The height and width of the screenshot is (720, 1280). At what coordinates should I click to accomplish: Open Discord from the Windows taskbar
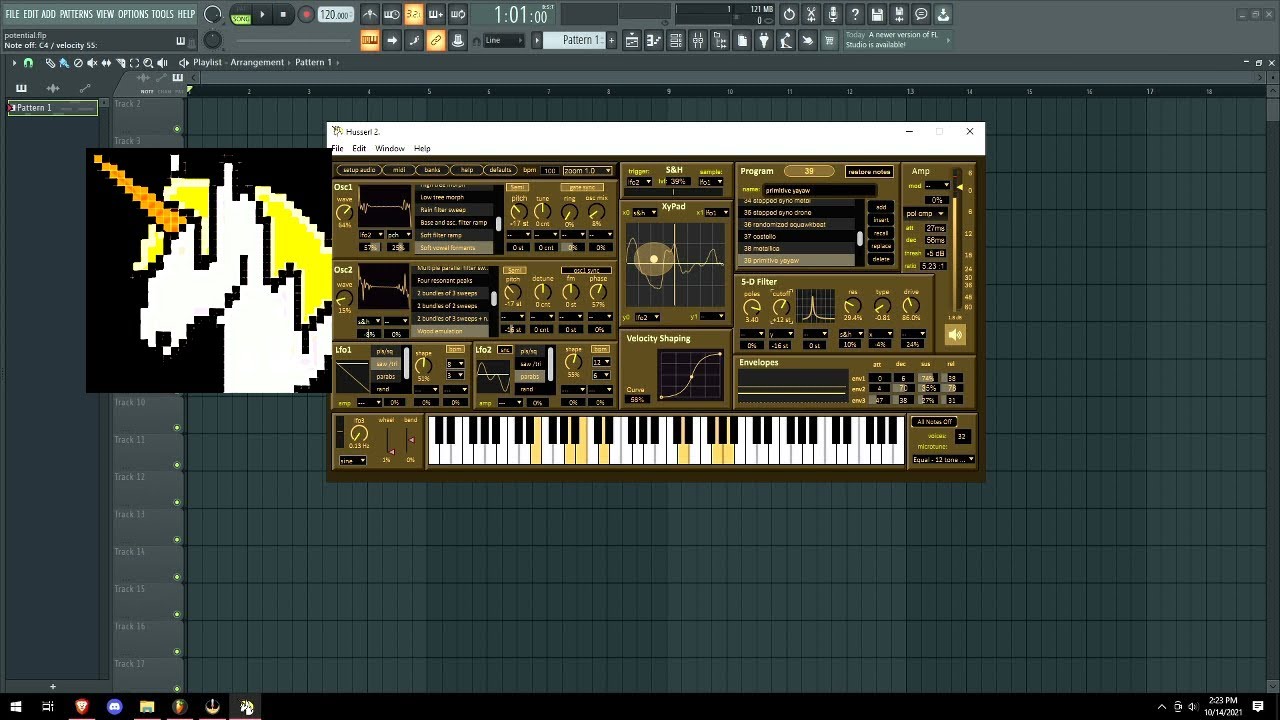[x=114, y=707]
